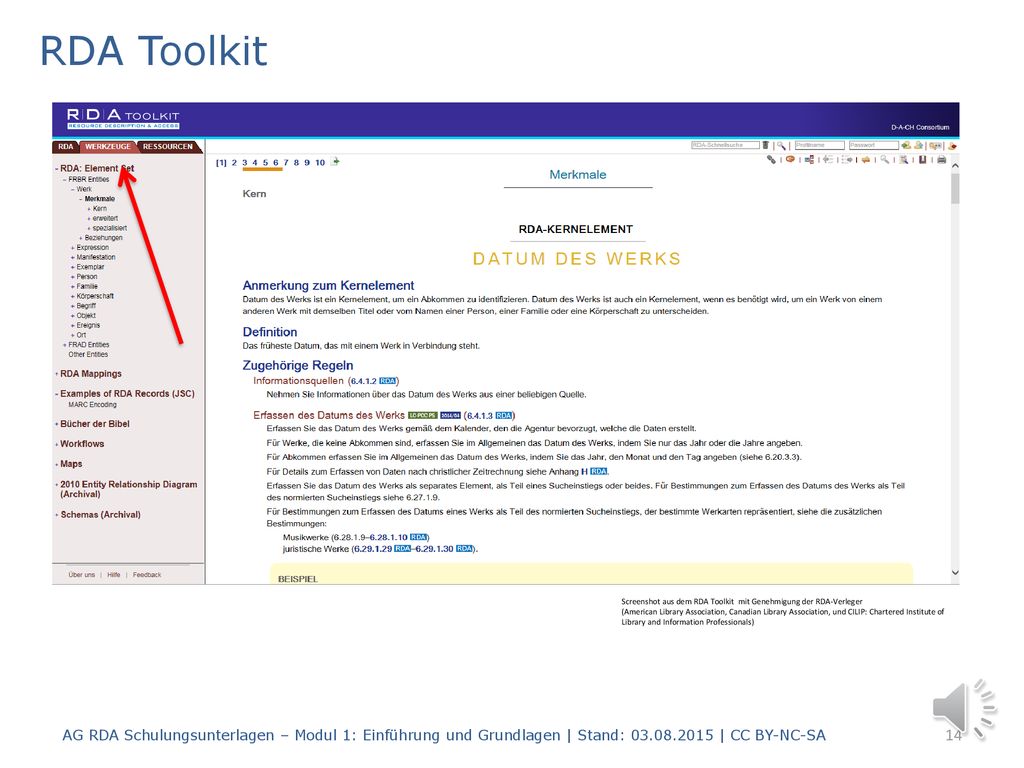This screenshot has height=768, width=1024.
Task: Click the scroll-down arrow of content pane
Action: coord(955,573)
